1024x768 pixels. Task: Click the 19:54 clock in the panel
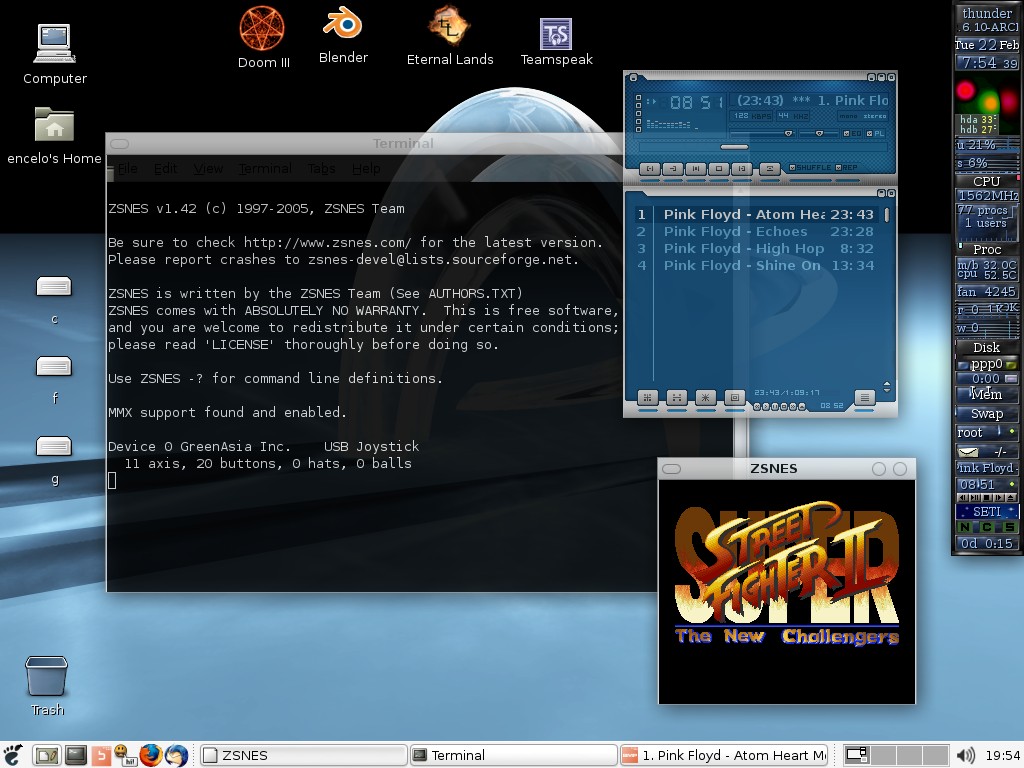point(1002,756)
